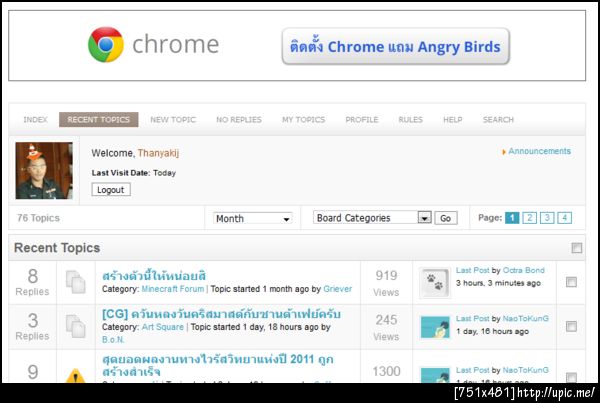Image resolution: width=600 pixels, height=403 pixels.
Task: Open the topic 'สร้างตัวนี้ให้หน่อยสิ'
Action: (x=154, y=276)
